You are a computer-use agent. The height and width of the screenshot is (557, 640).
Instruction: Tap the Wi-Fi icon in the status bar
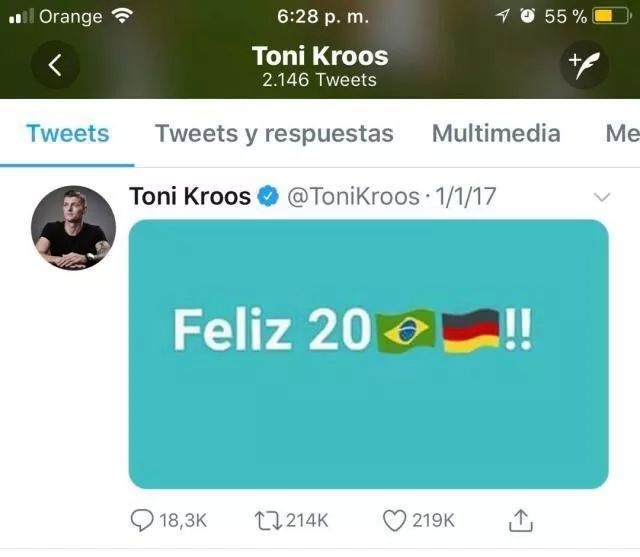coord(122,16)
